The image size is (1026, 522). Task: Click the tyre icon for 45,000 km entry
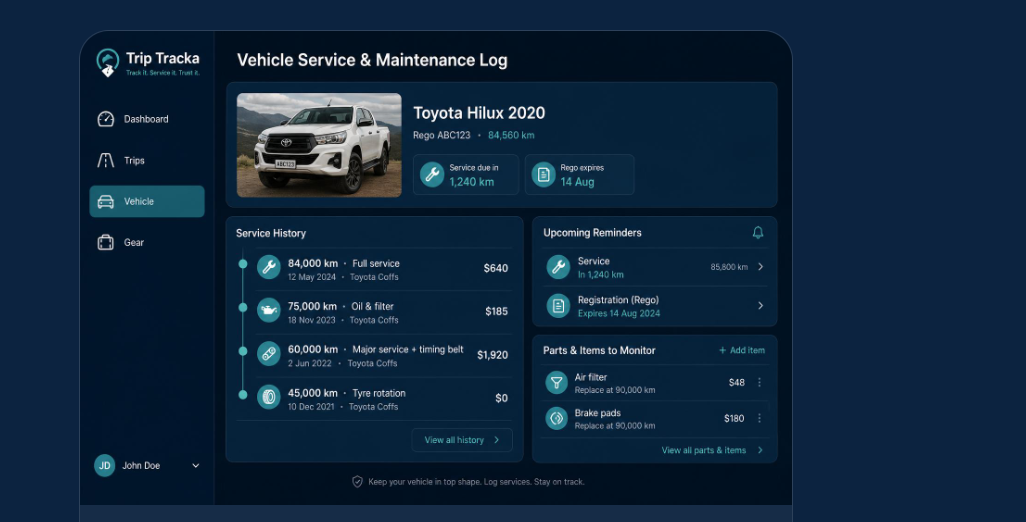point(268,396)
